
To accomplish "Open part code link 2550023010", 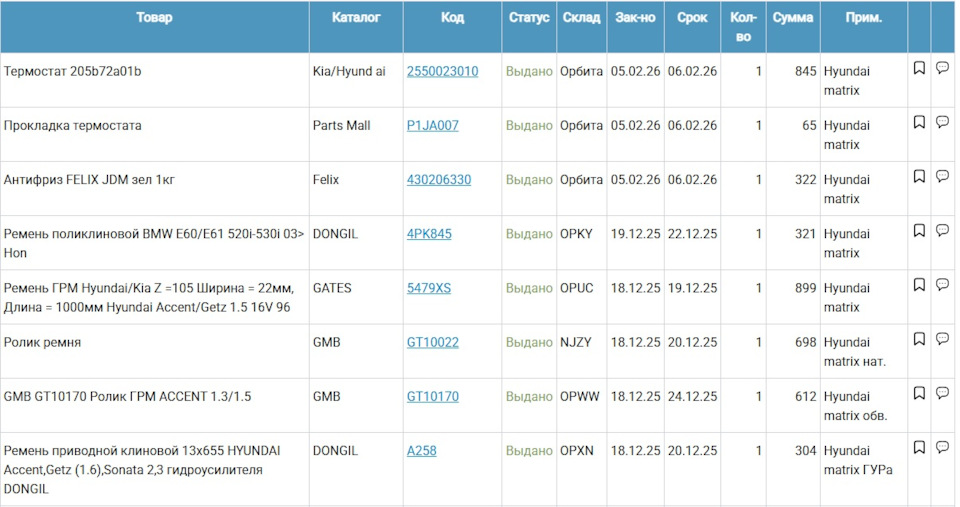I will pyautogui.click(x=442, y=71).
